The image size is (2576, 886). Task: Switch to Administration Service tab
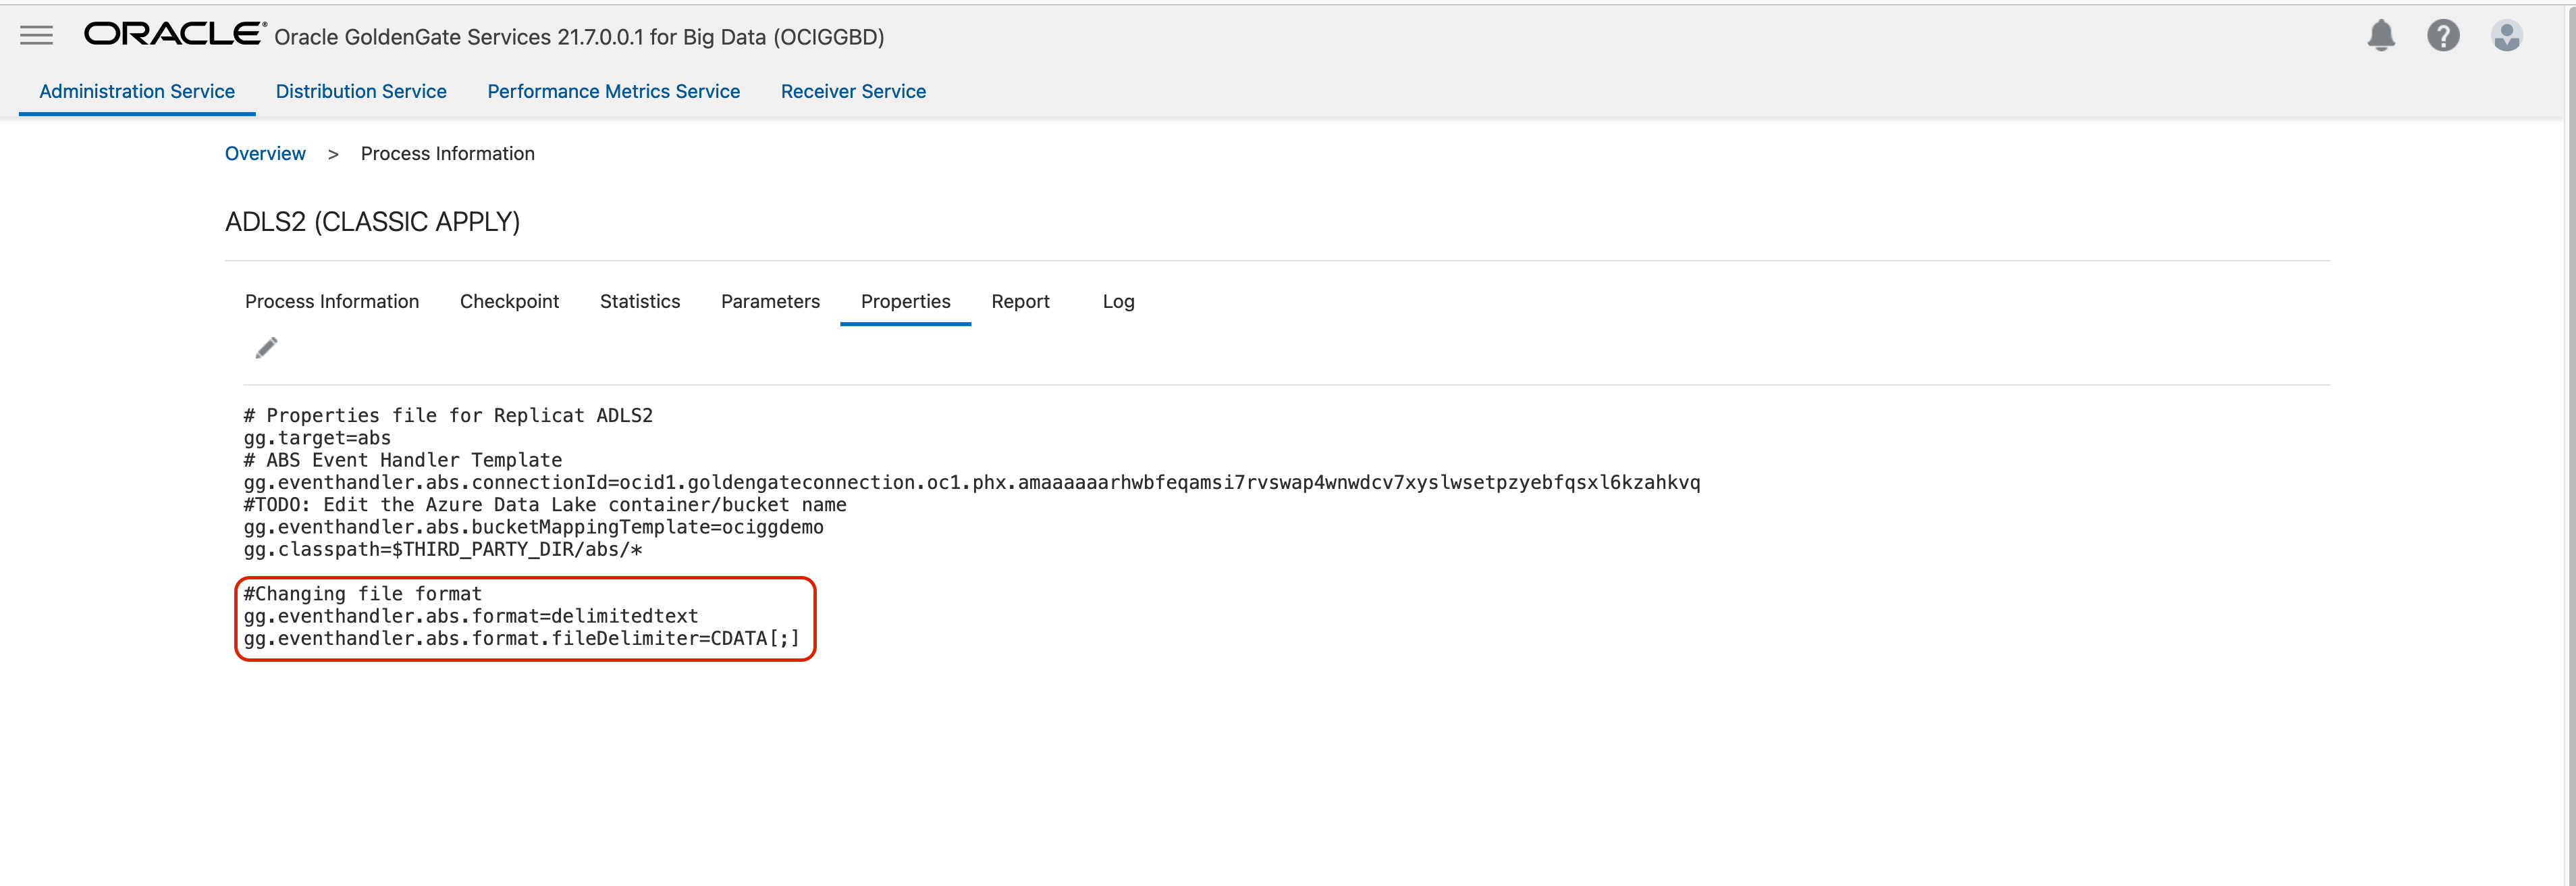[x=137, y=91]
